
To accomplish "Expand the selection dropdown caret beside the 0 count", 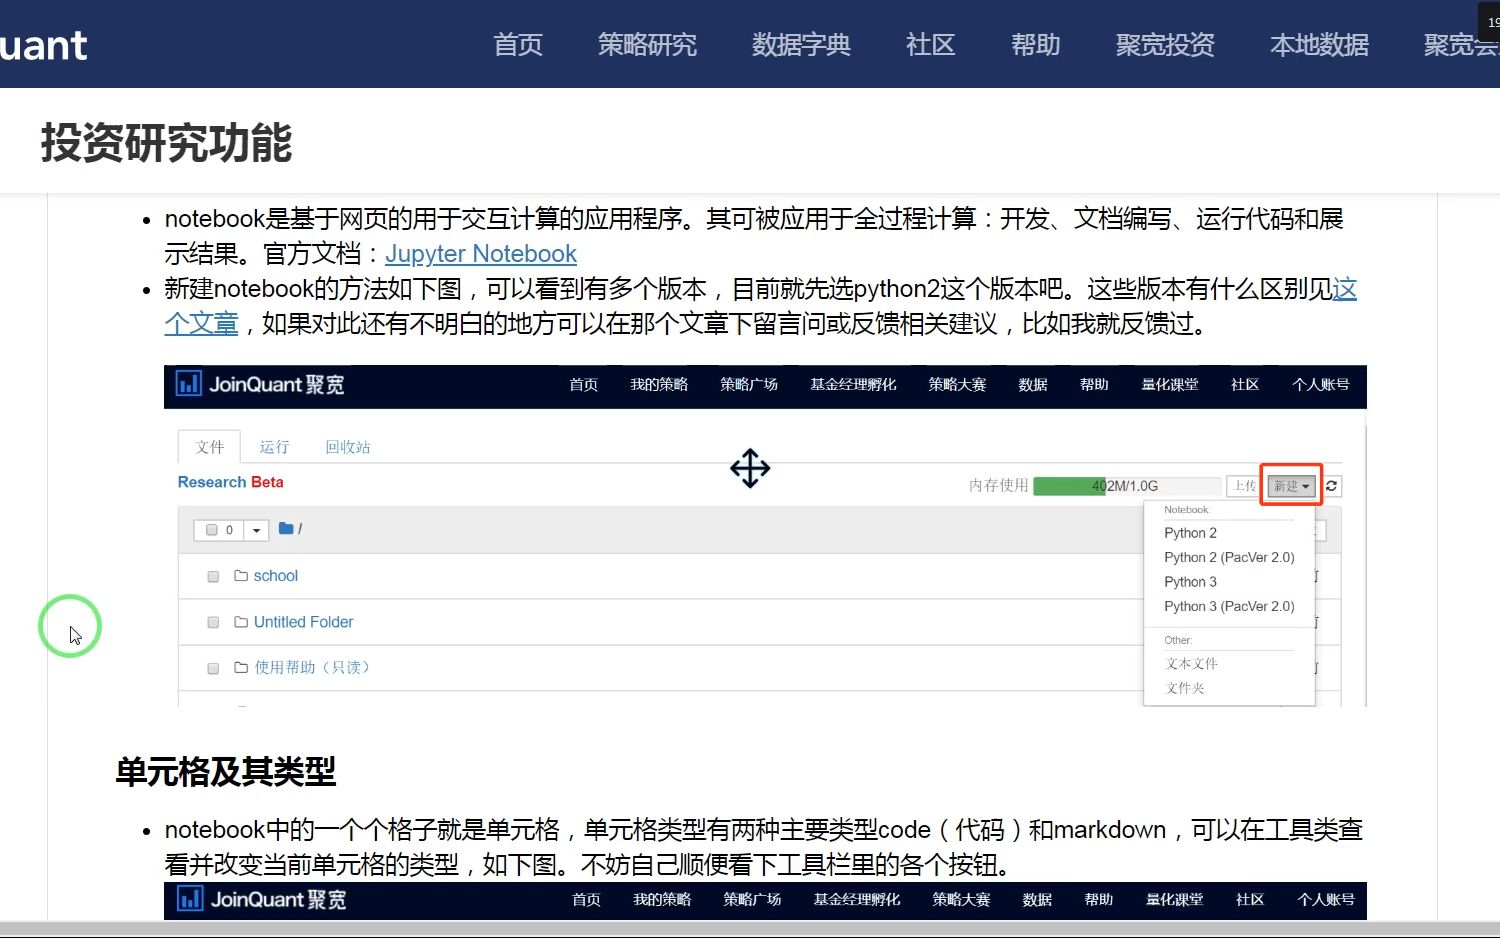I will [257, 530].
